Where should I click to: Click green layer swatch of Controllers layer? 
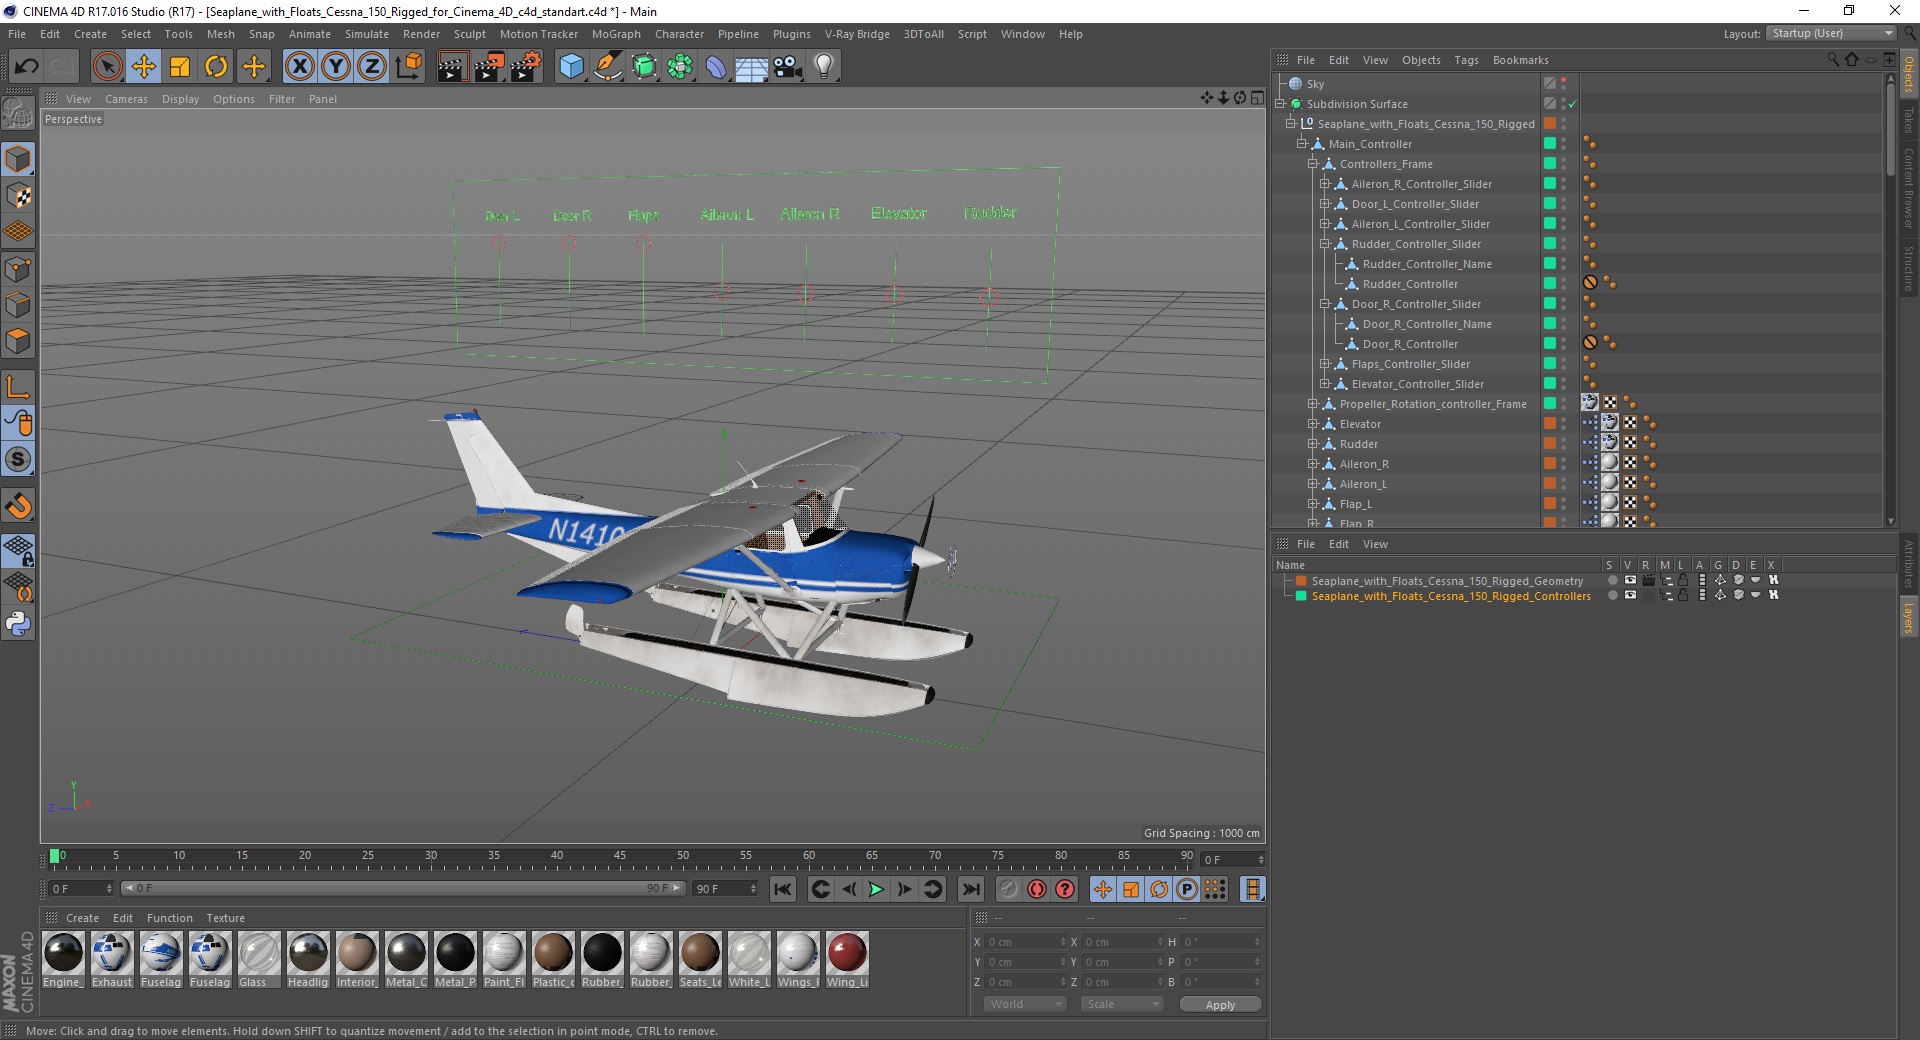coord(1301,595)
